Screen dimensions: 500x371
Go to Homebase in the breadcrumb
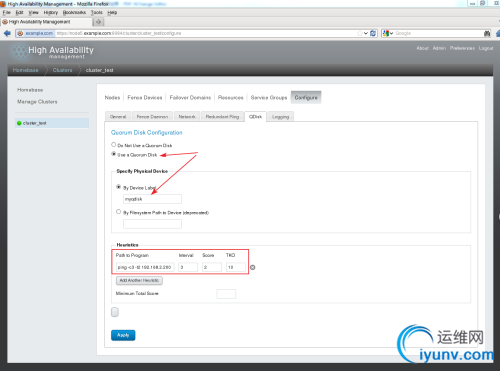[26, 70]
